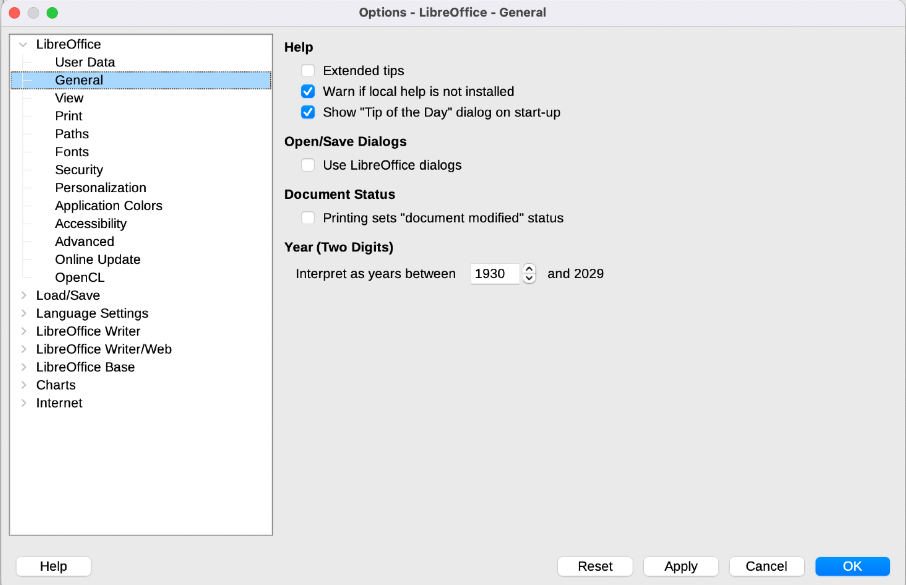Open the Online Update settings page
906x585 pixels.
(x=97, y=259)
